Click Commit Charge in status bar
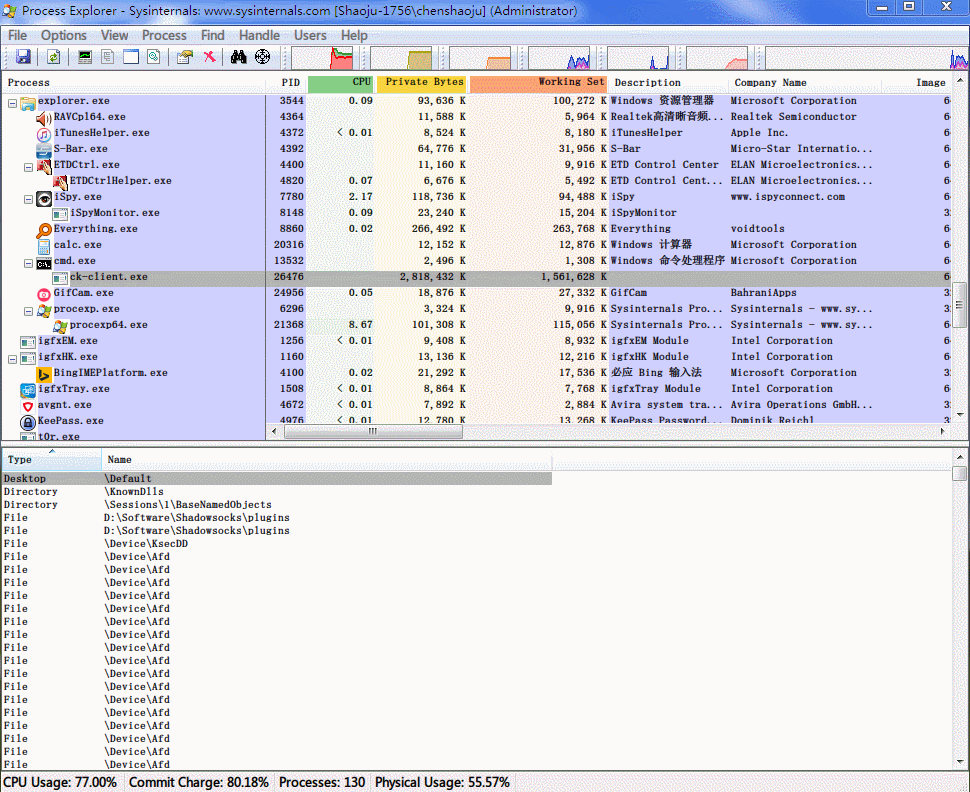Screen dimensions: 970x792 tap(199, 782)
